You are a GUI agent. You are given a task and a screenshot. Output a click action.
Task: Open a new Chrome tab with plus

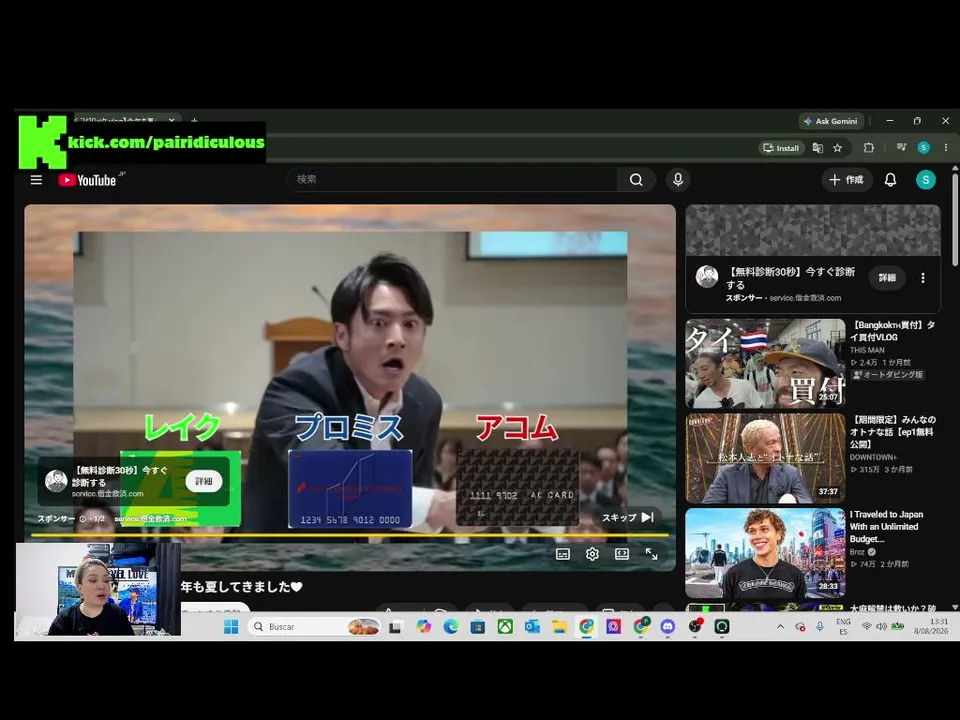pyautogui.click(x=194, y=121)
